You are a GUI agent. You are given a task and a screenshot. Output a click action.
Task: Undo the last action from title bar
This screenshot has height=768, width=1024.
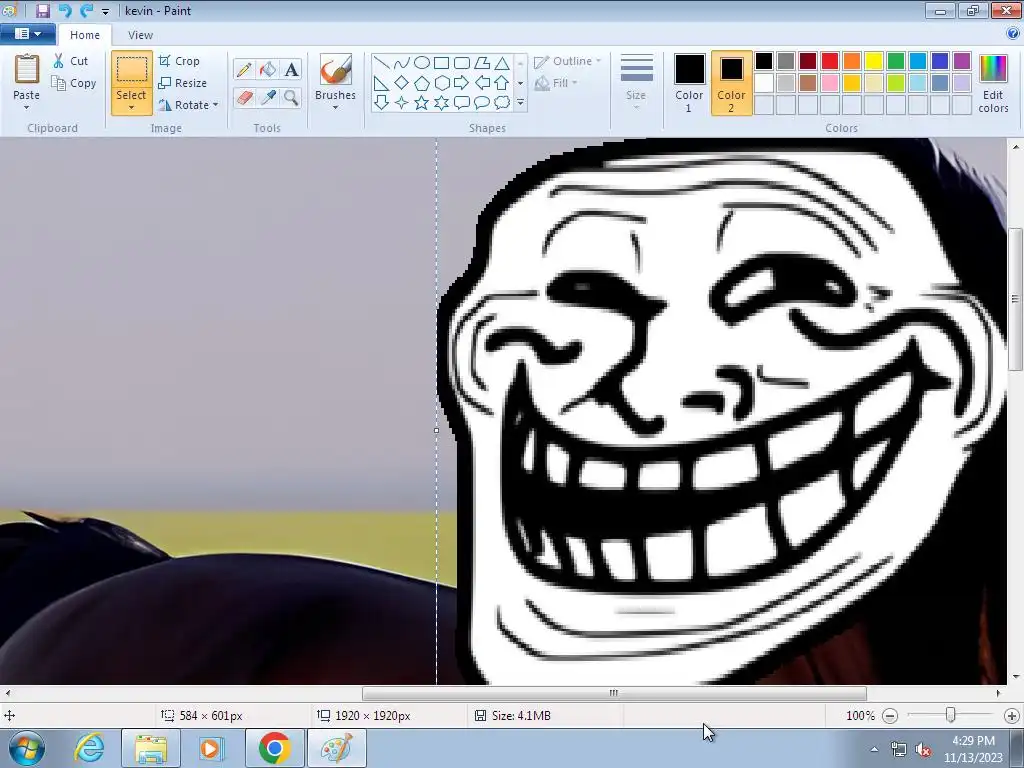pyautogui.click(x=64, y=10)
